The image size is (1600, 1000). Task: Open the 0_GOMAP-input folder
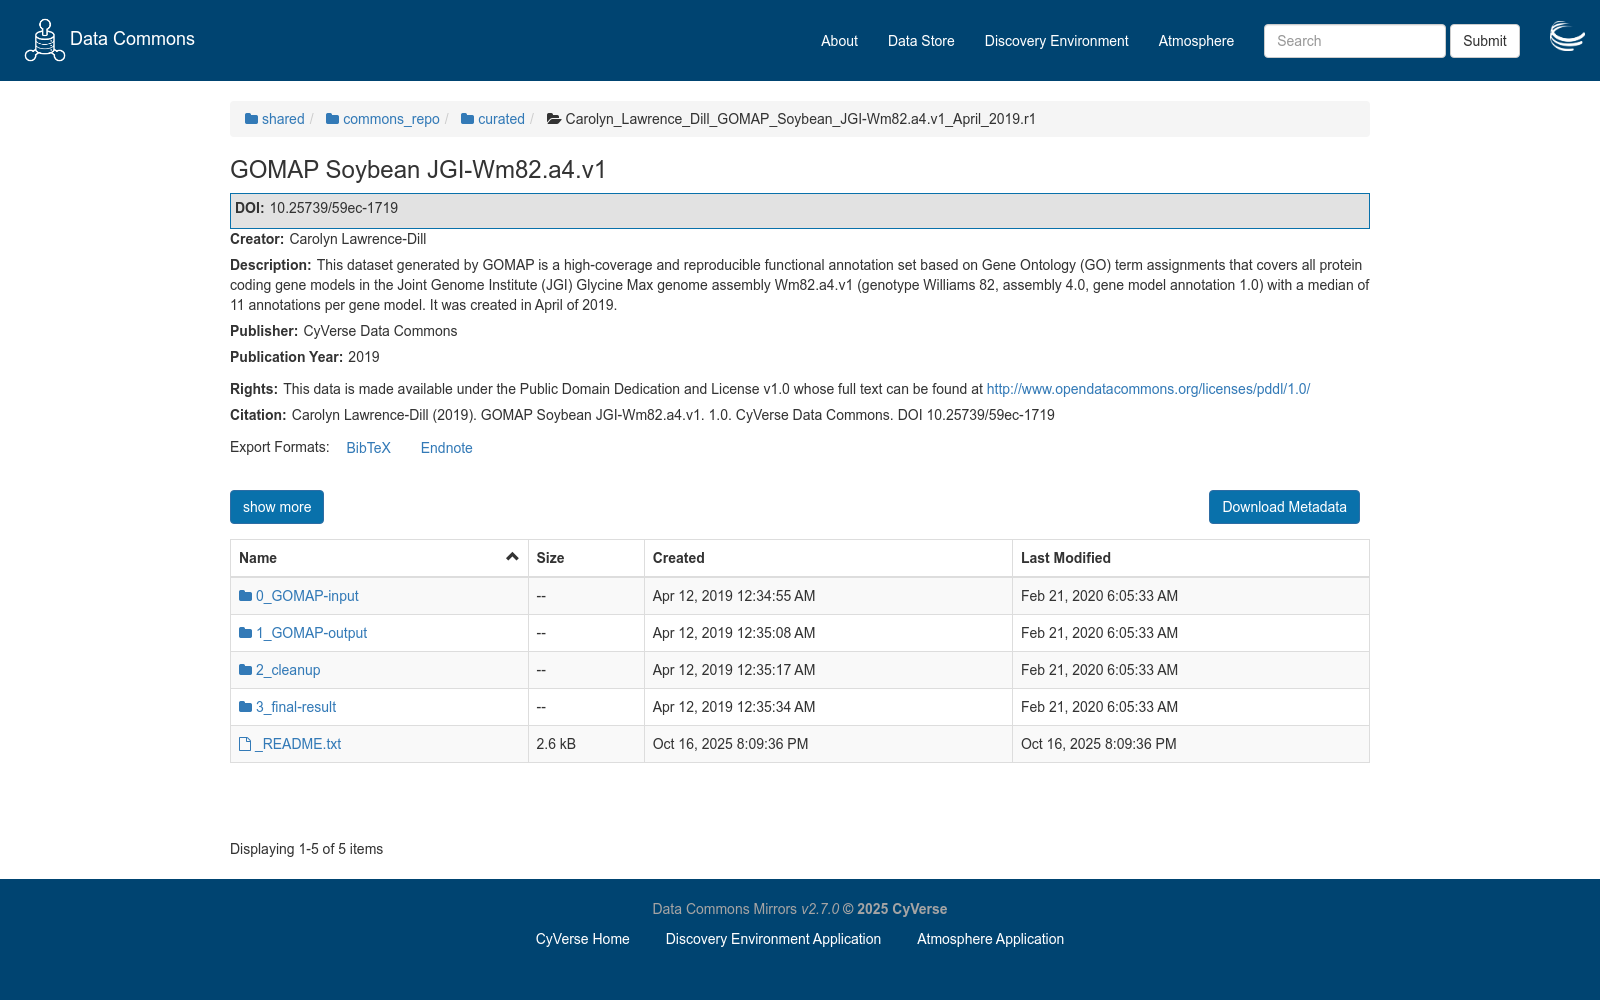307,596
